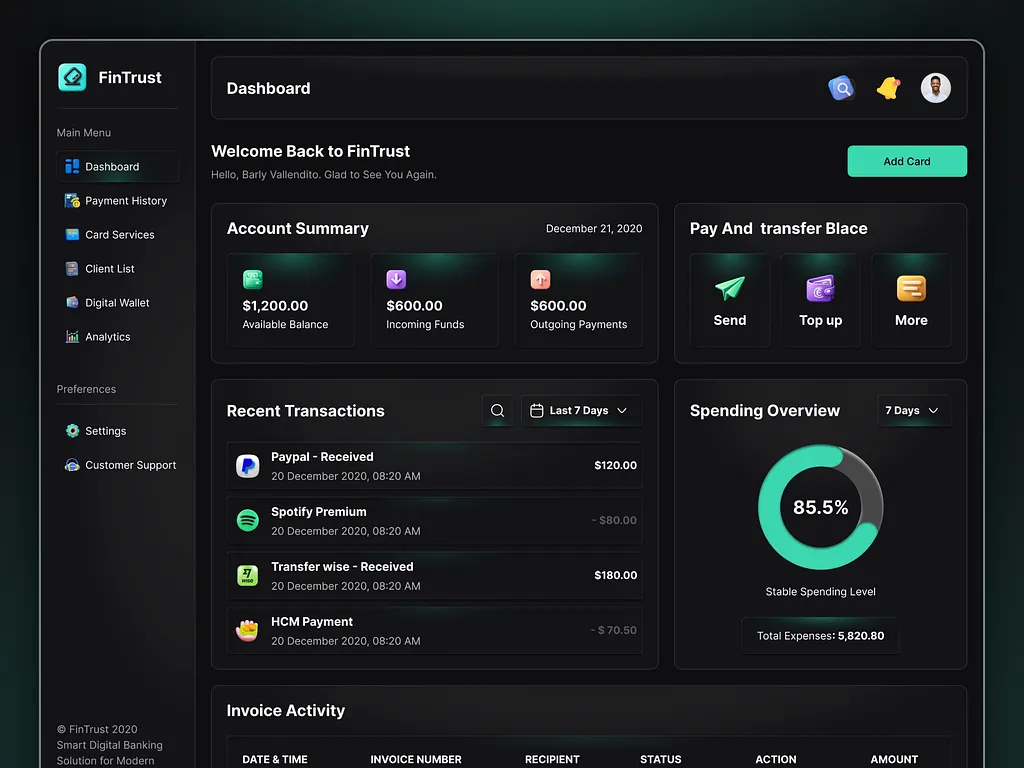Viewport: 1024px width, 768px height.
Task: Click the Outgoing Payments orange arrow icon
Action: pyautogui.click(x=540, y=279)
